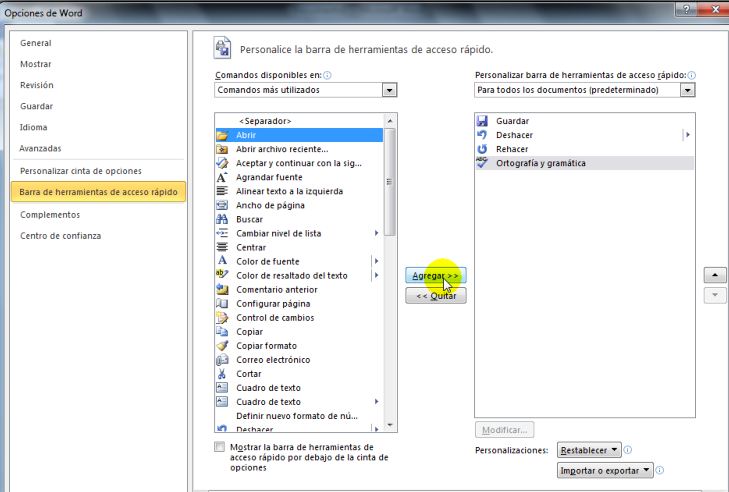The image size is (729, 492).
Task: Click the Aceptar y continuar icon
Action: [222, 163]
